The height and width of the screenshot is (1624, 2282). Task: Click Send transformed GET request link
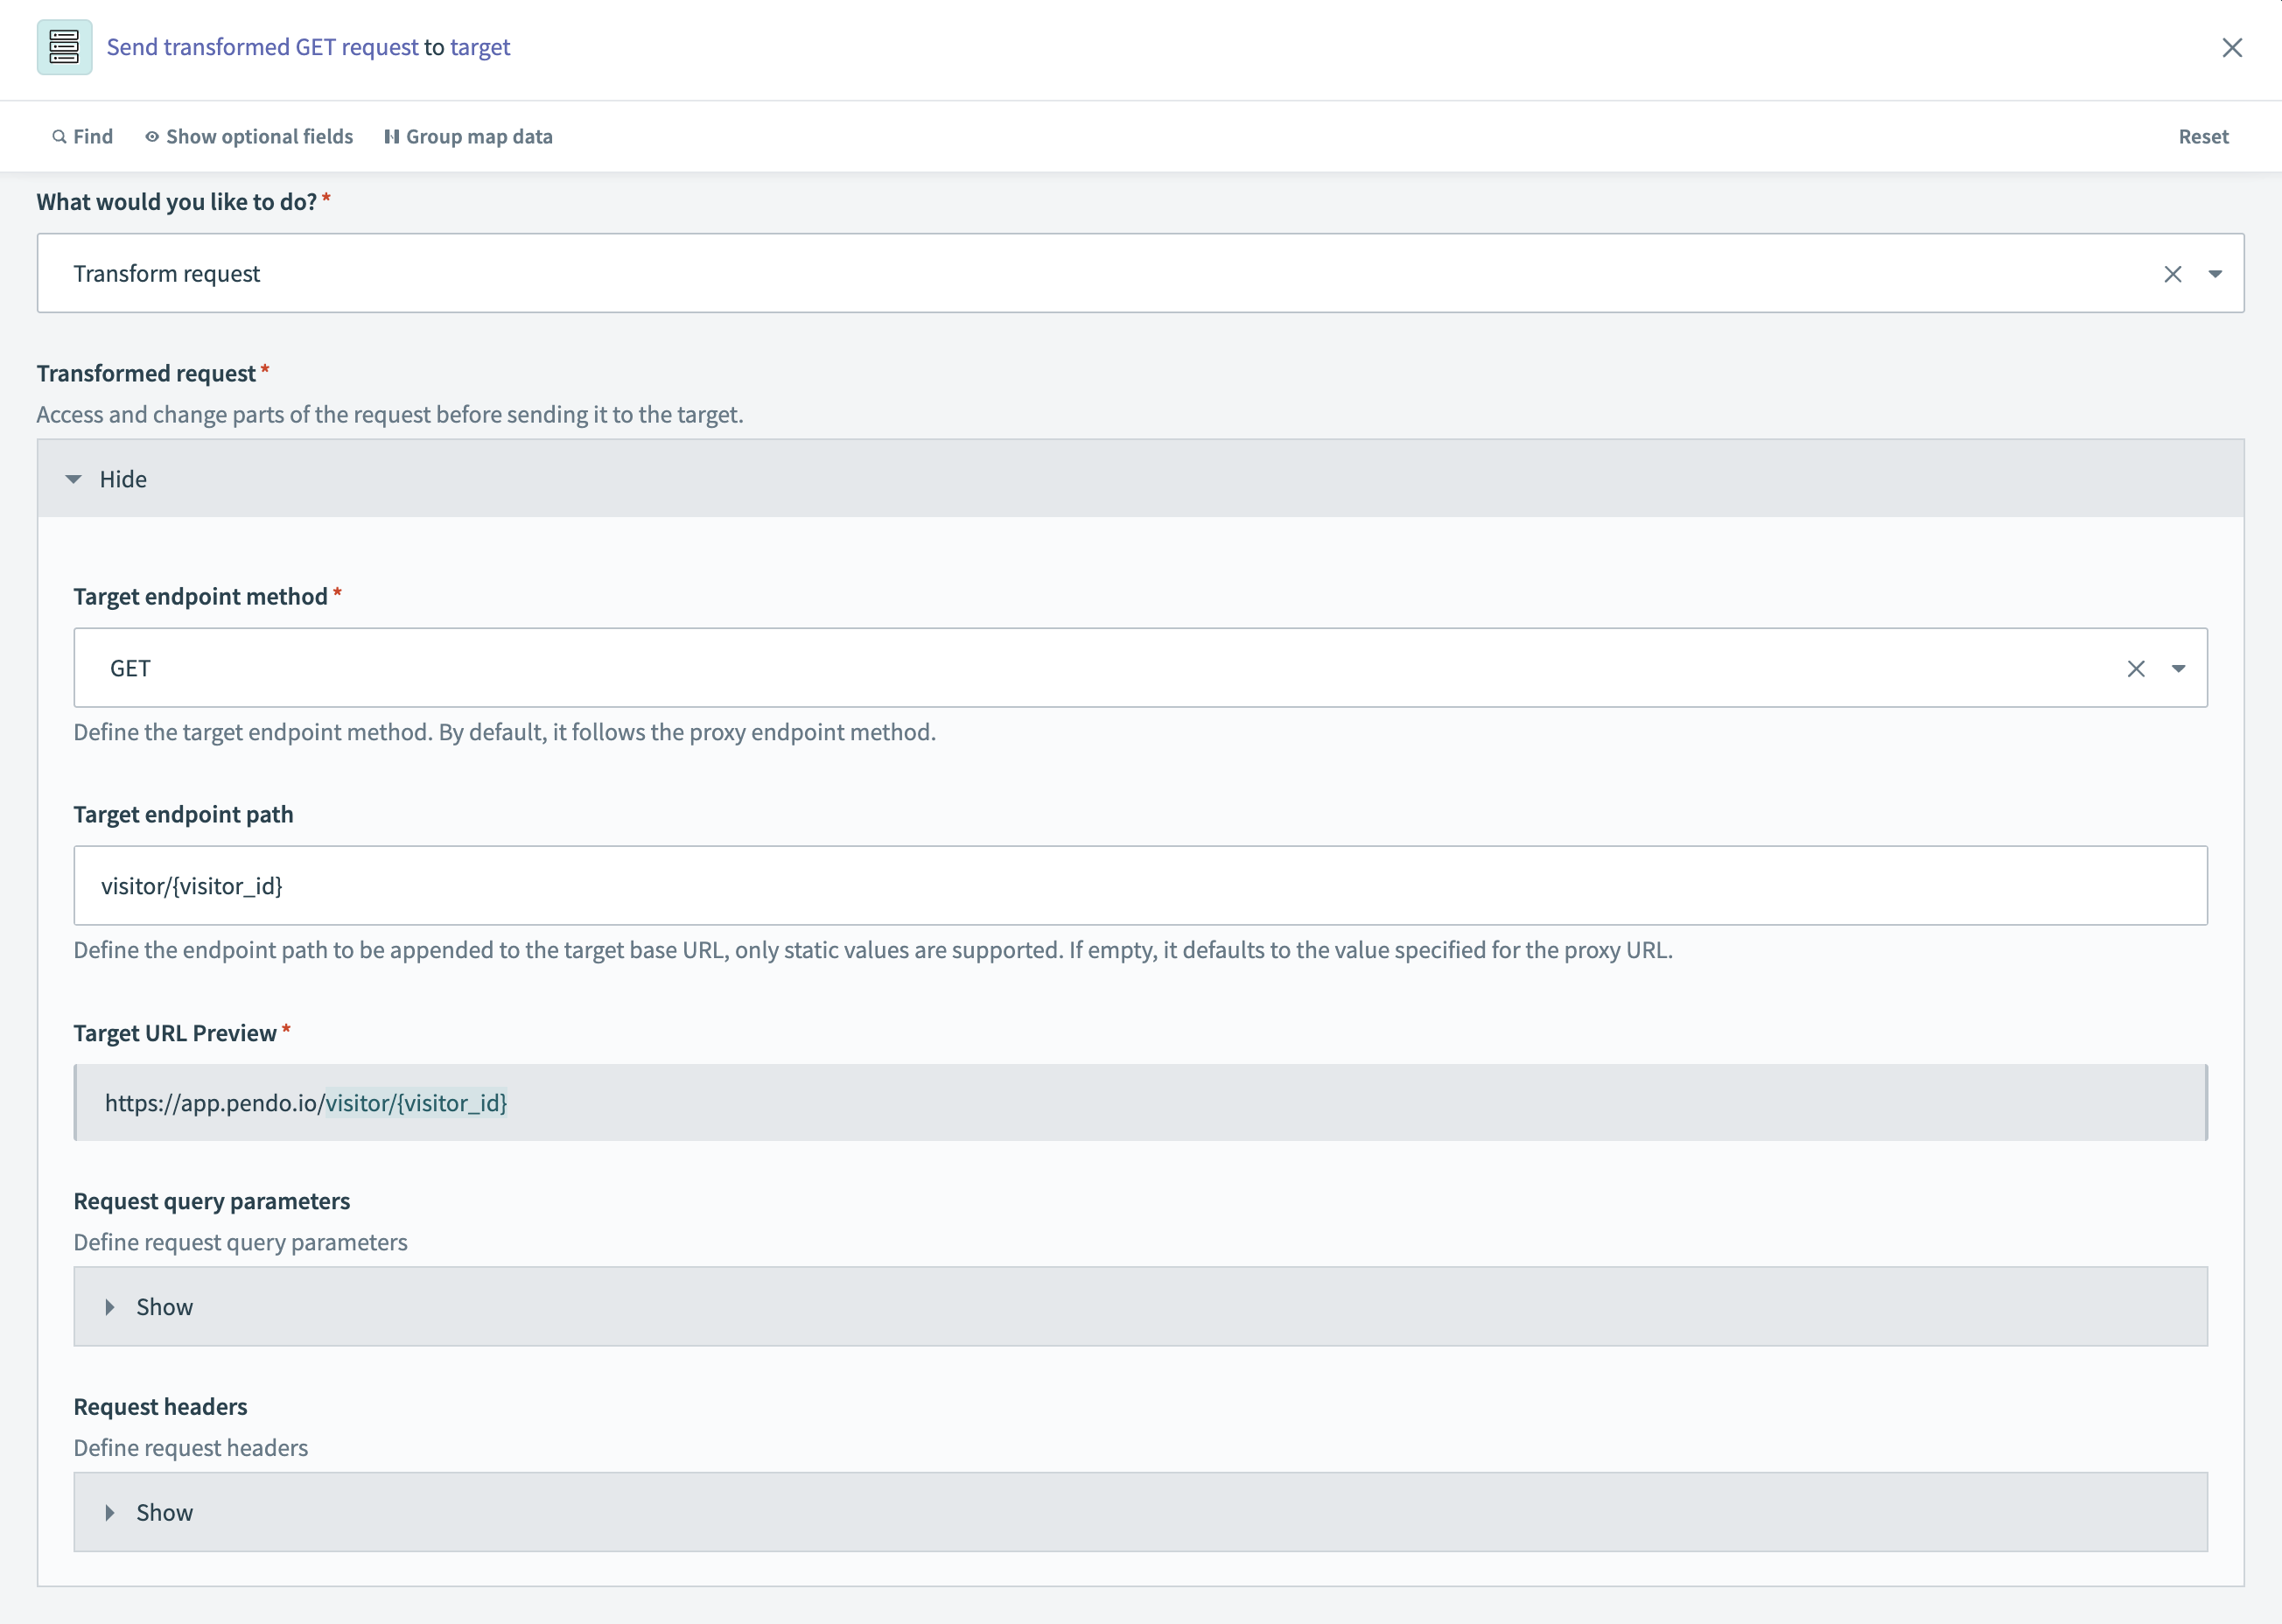pos(262,47)
